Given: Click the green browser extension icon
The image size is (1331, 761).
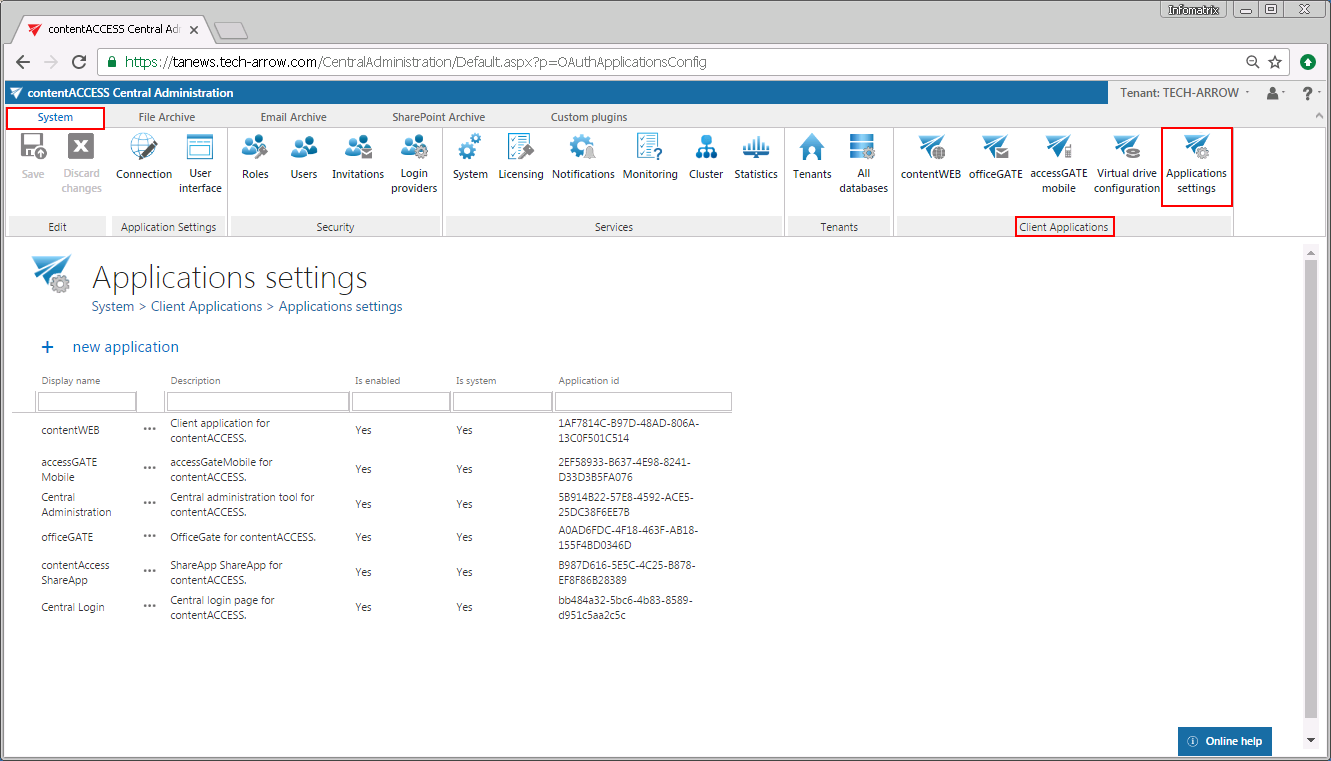Looking at the screenshot, I should click(1308, 62).
